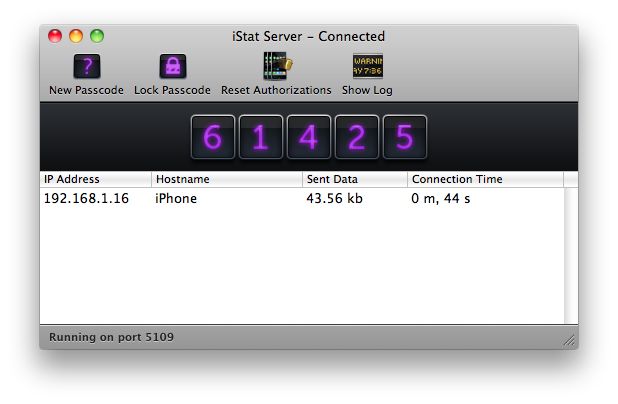Minimize window using the yellow button

pyautogui.click(x=76, y=36)
